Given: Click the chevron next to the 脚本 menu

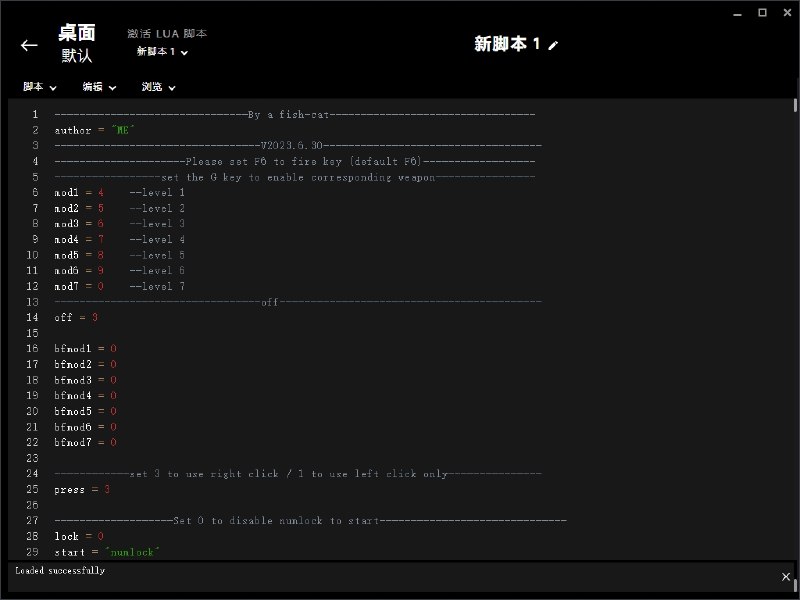Looking at the screenshot, I should [x=53, y=88].
